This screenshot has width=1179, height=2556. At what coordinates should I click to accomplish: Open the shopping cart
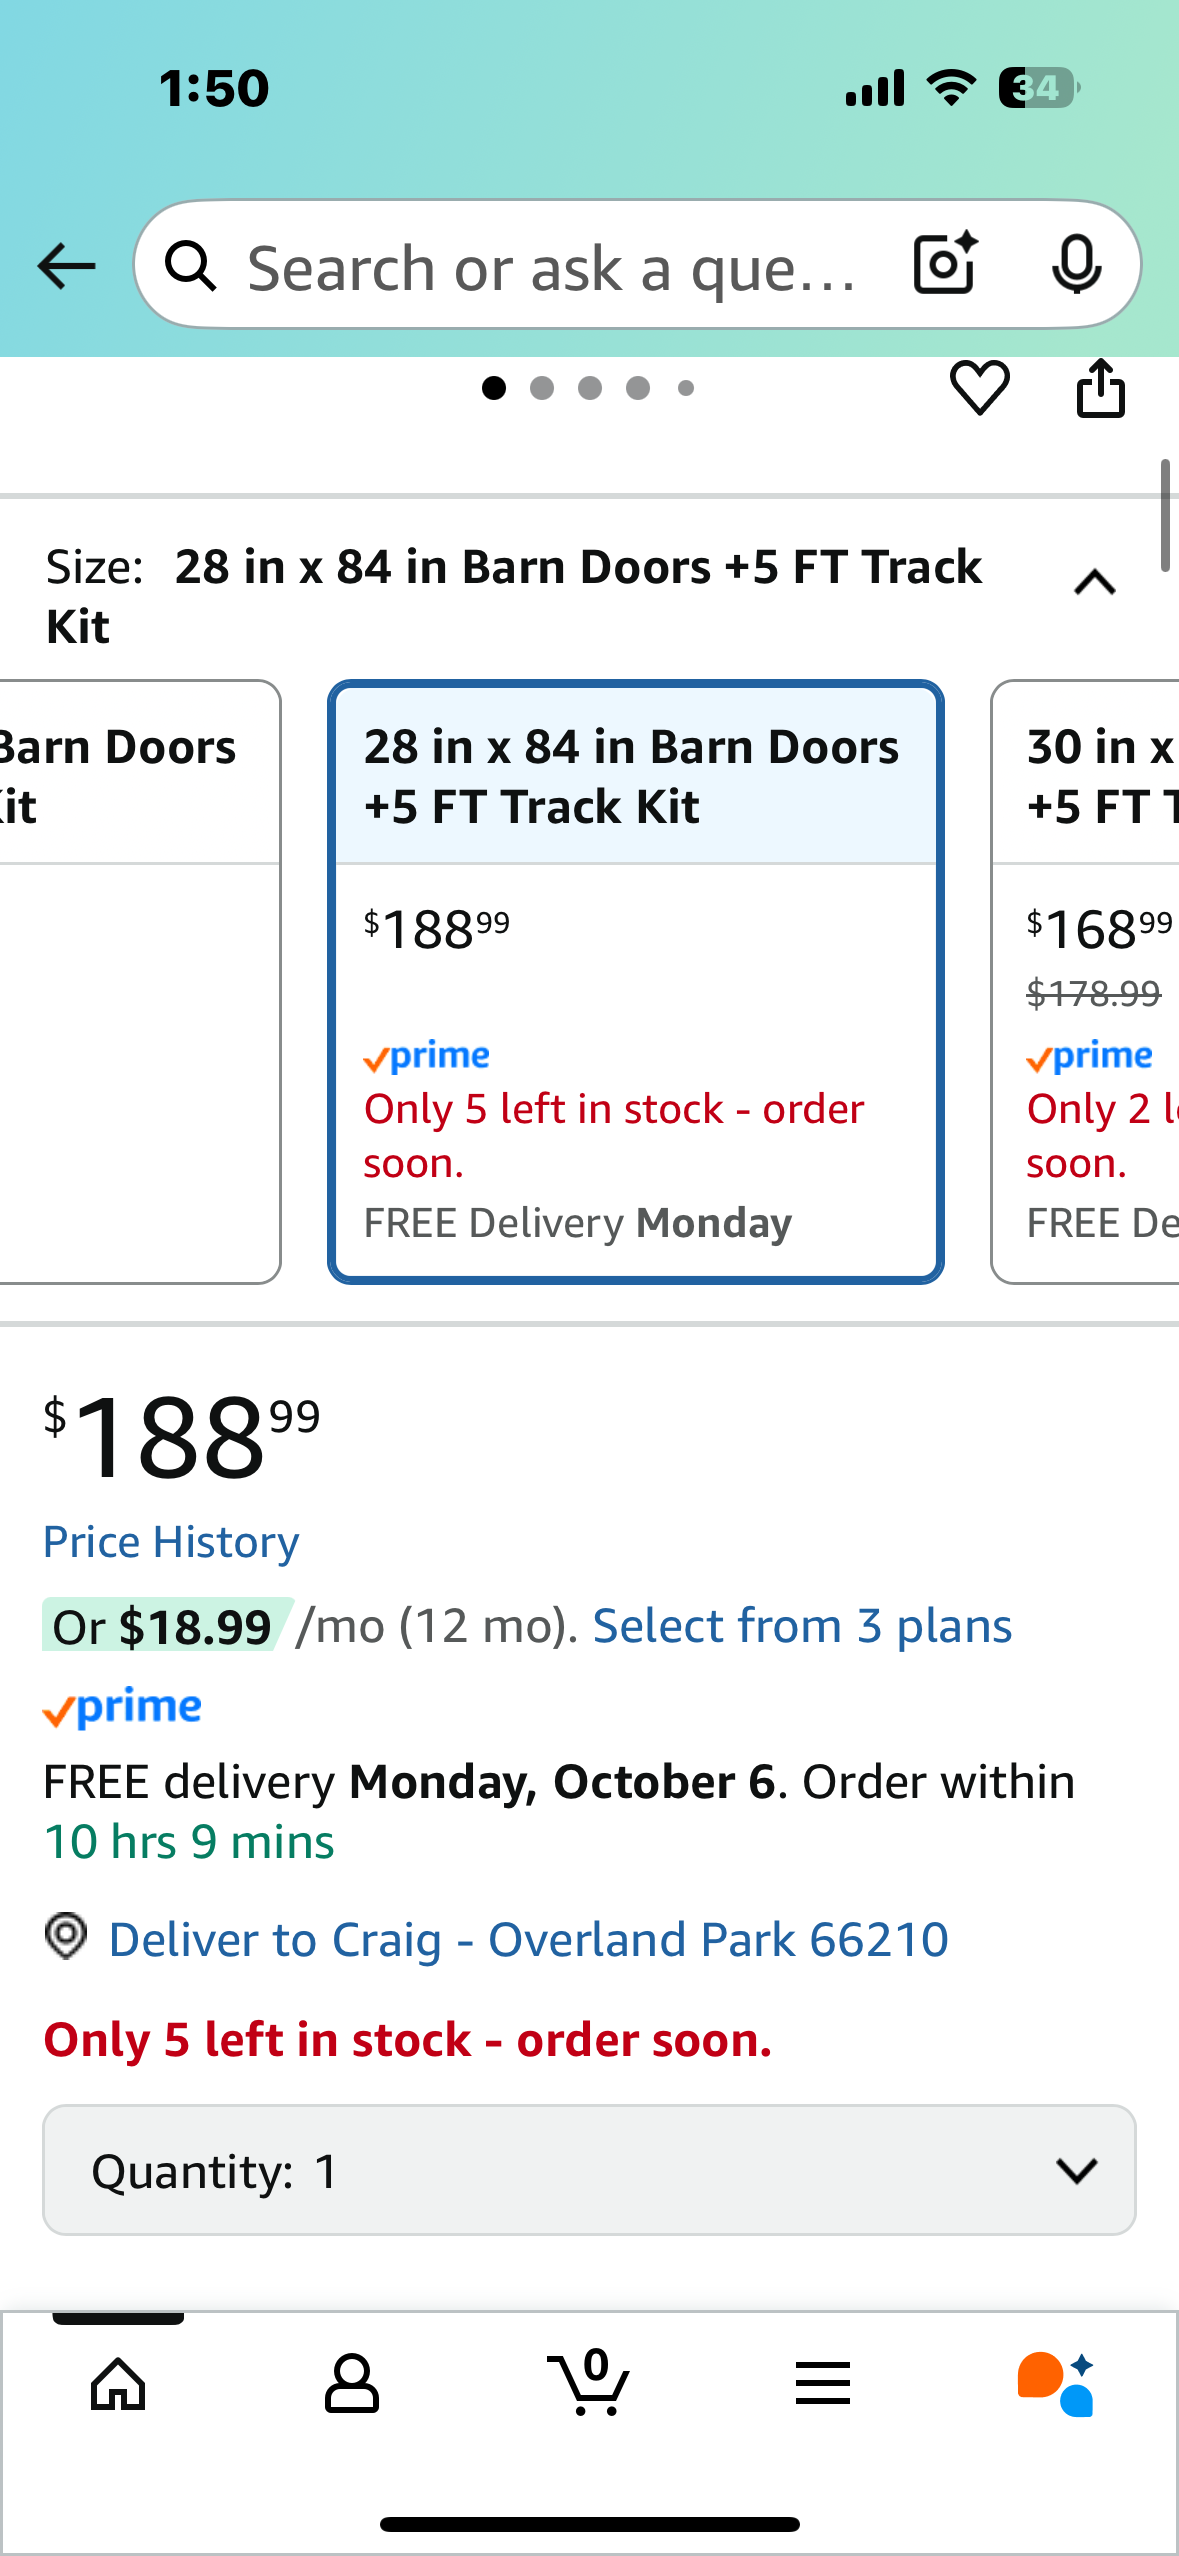tap(590, 2384)
